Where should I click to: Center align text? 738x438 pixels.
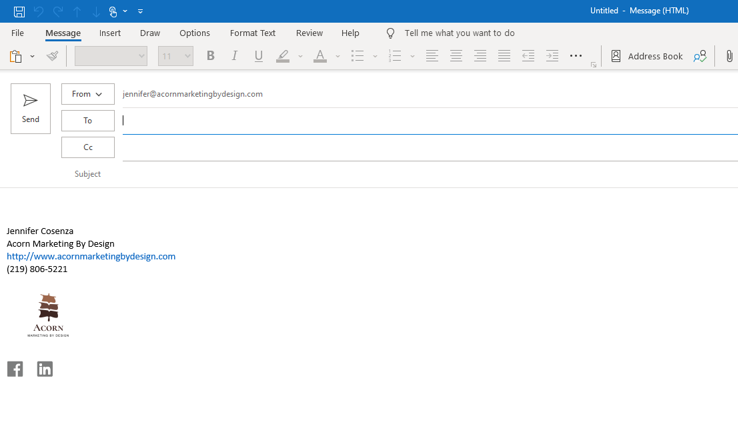pyautogui.click(x=456, y=56)
